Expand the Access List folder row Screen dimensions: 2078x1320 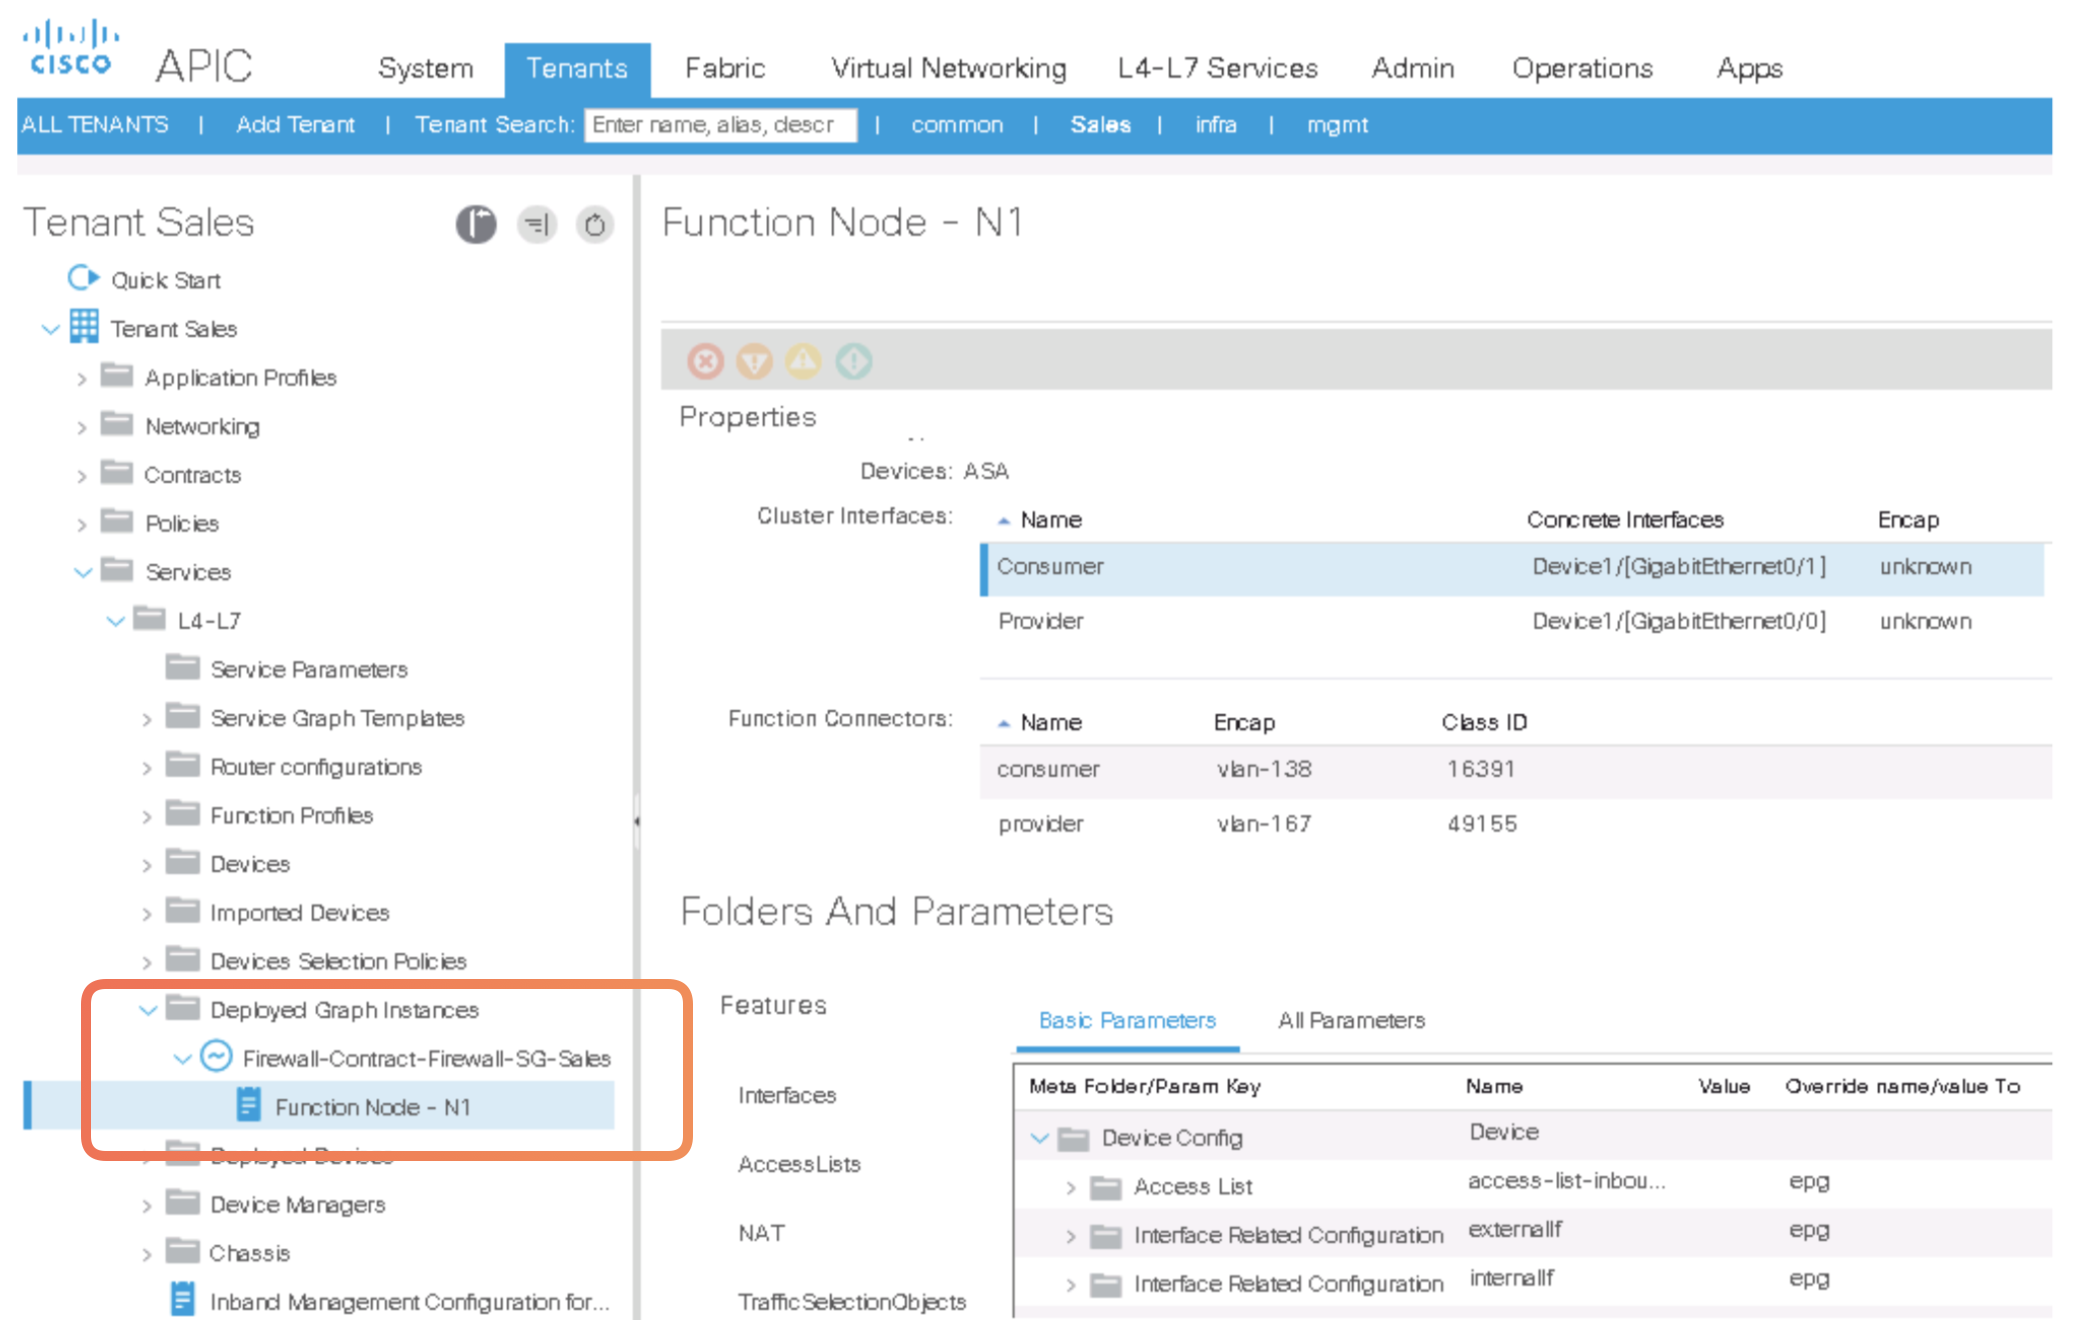coord(1071,1187)
